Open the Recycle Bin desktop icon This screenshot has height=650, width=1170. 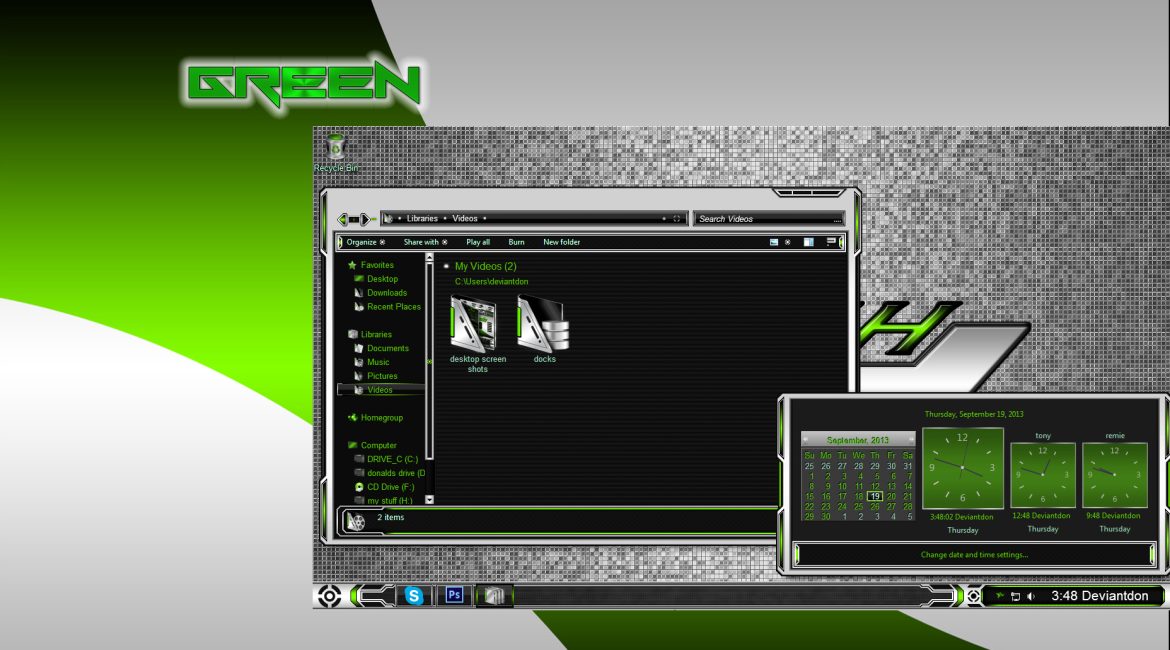point(337,150)
